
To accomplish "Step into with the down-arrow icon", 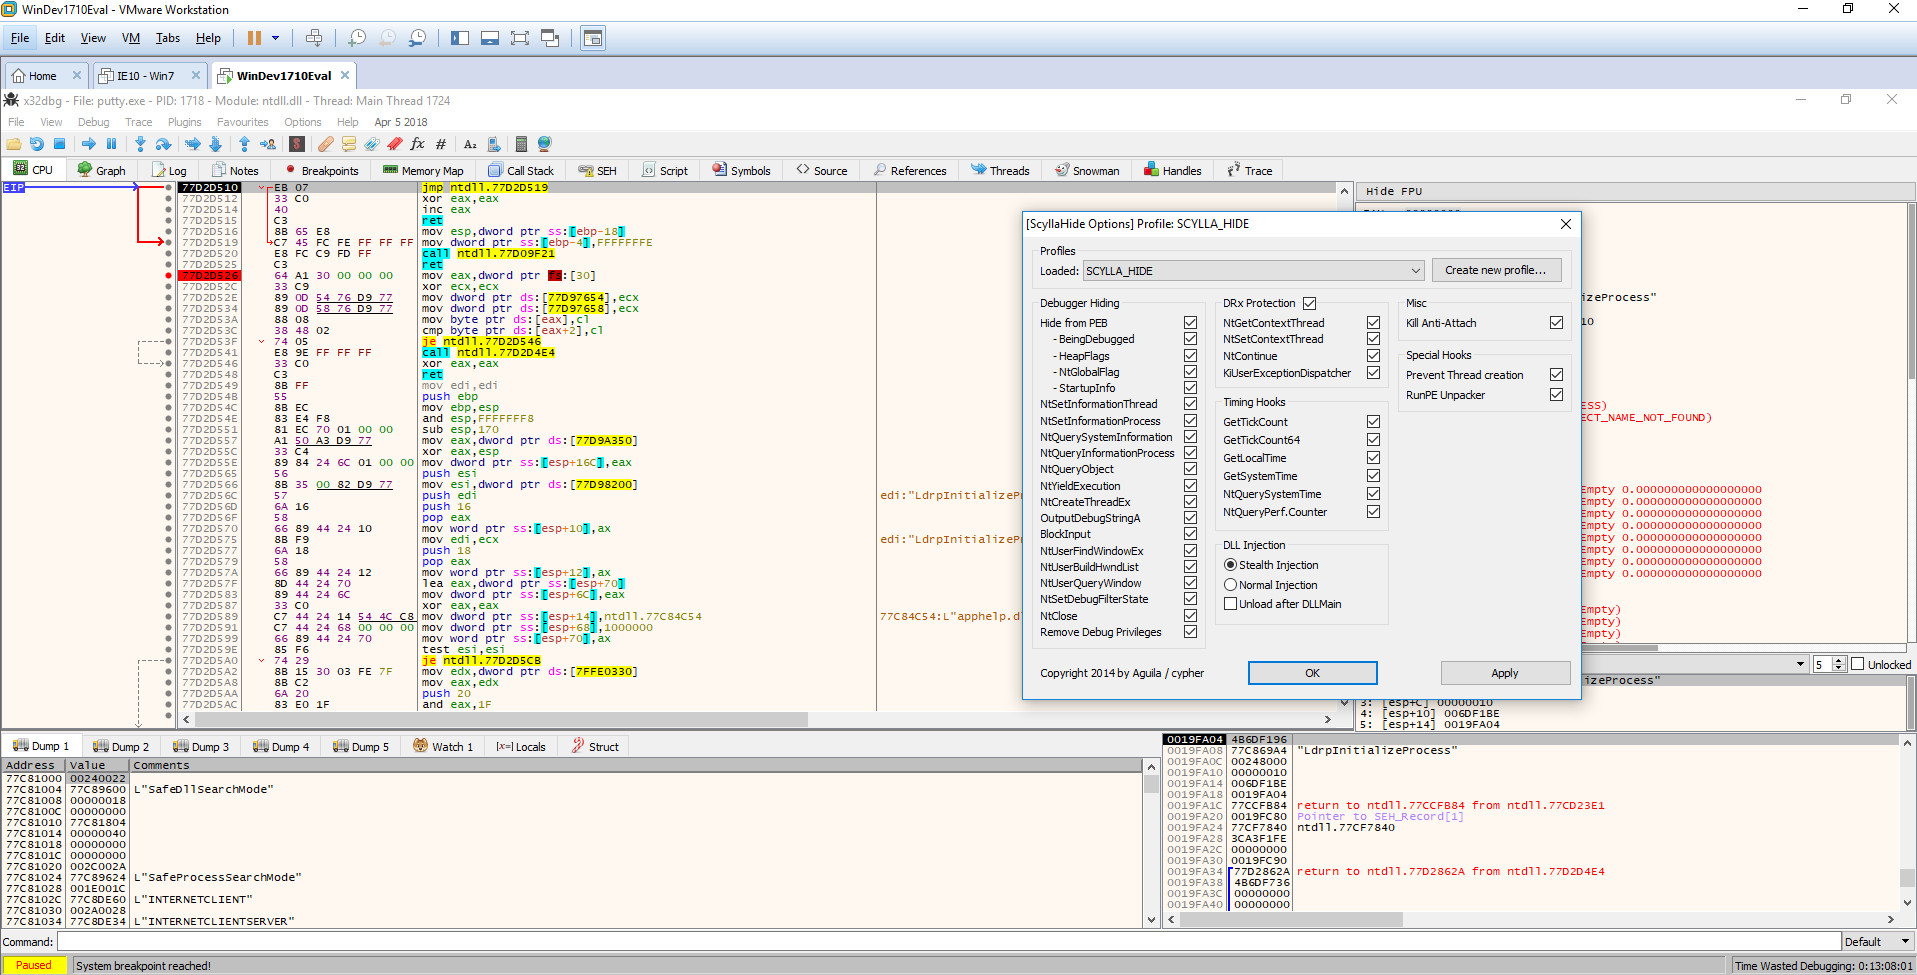I will pyautogui.click(x=140, y=144).
